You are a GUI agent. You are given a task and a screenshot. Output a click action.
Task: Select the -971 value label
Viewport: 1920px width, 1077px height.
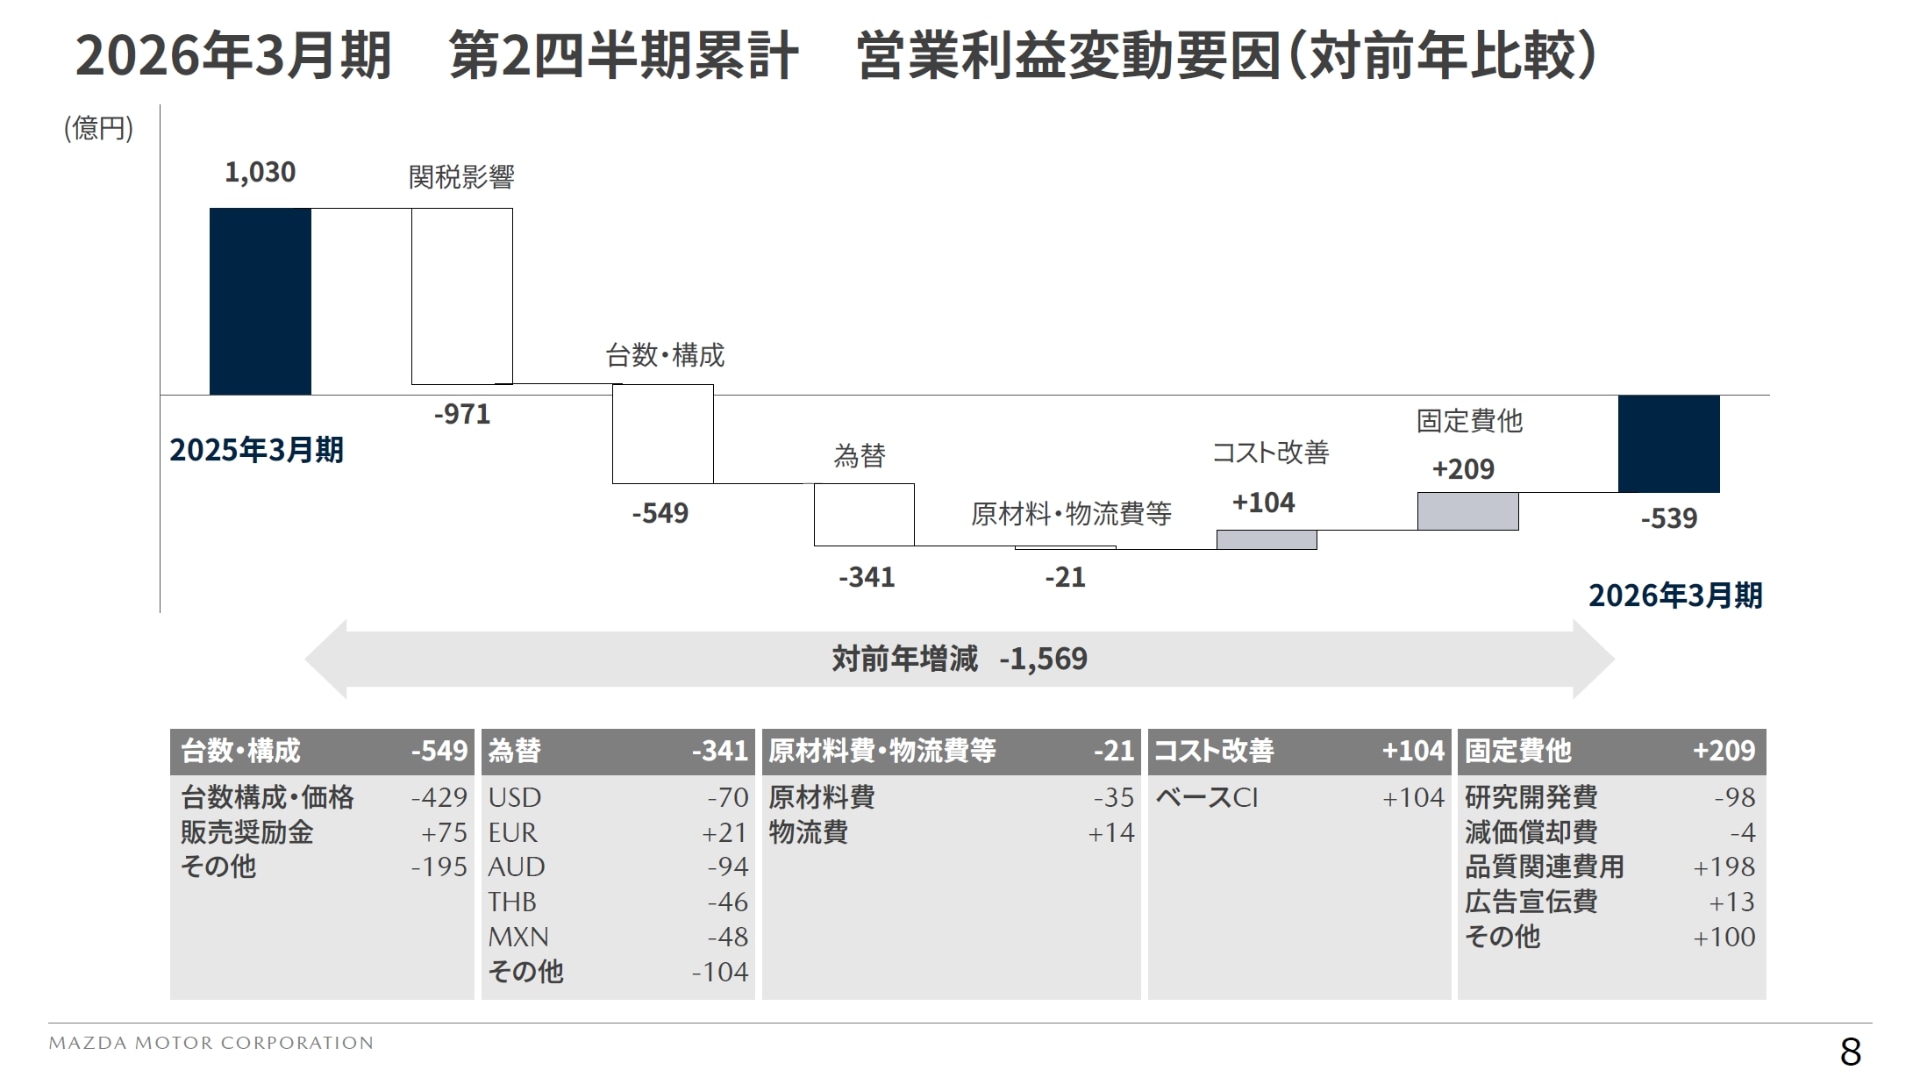click(x=463, y=415)
